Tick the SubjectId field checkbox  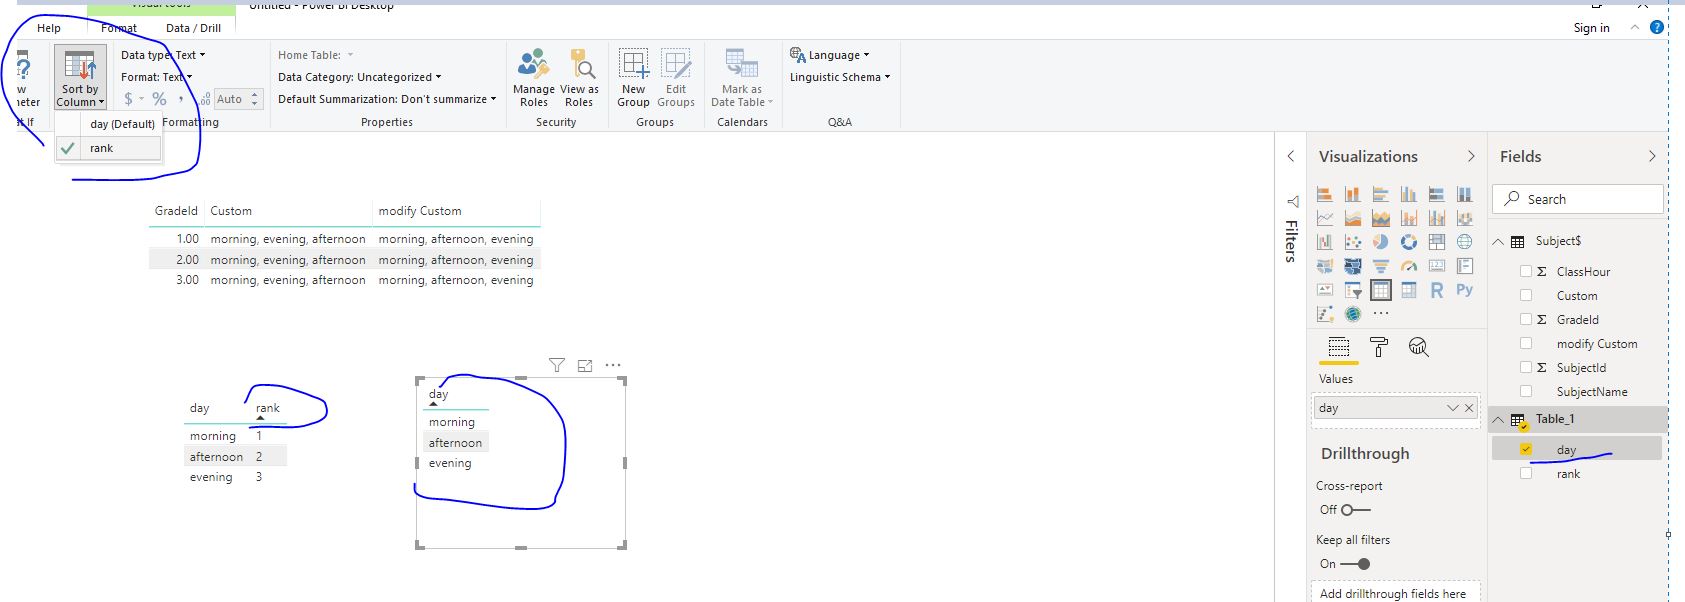(x=1526, y=367)
